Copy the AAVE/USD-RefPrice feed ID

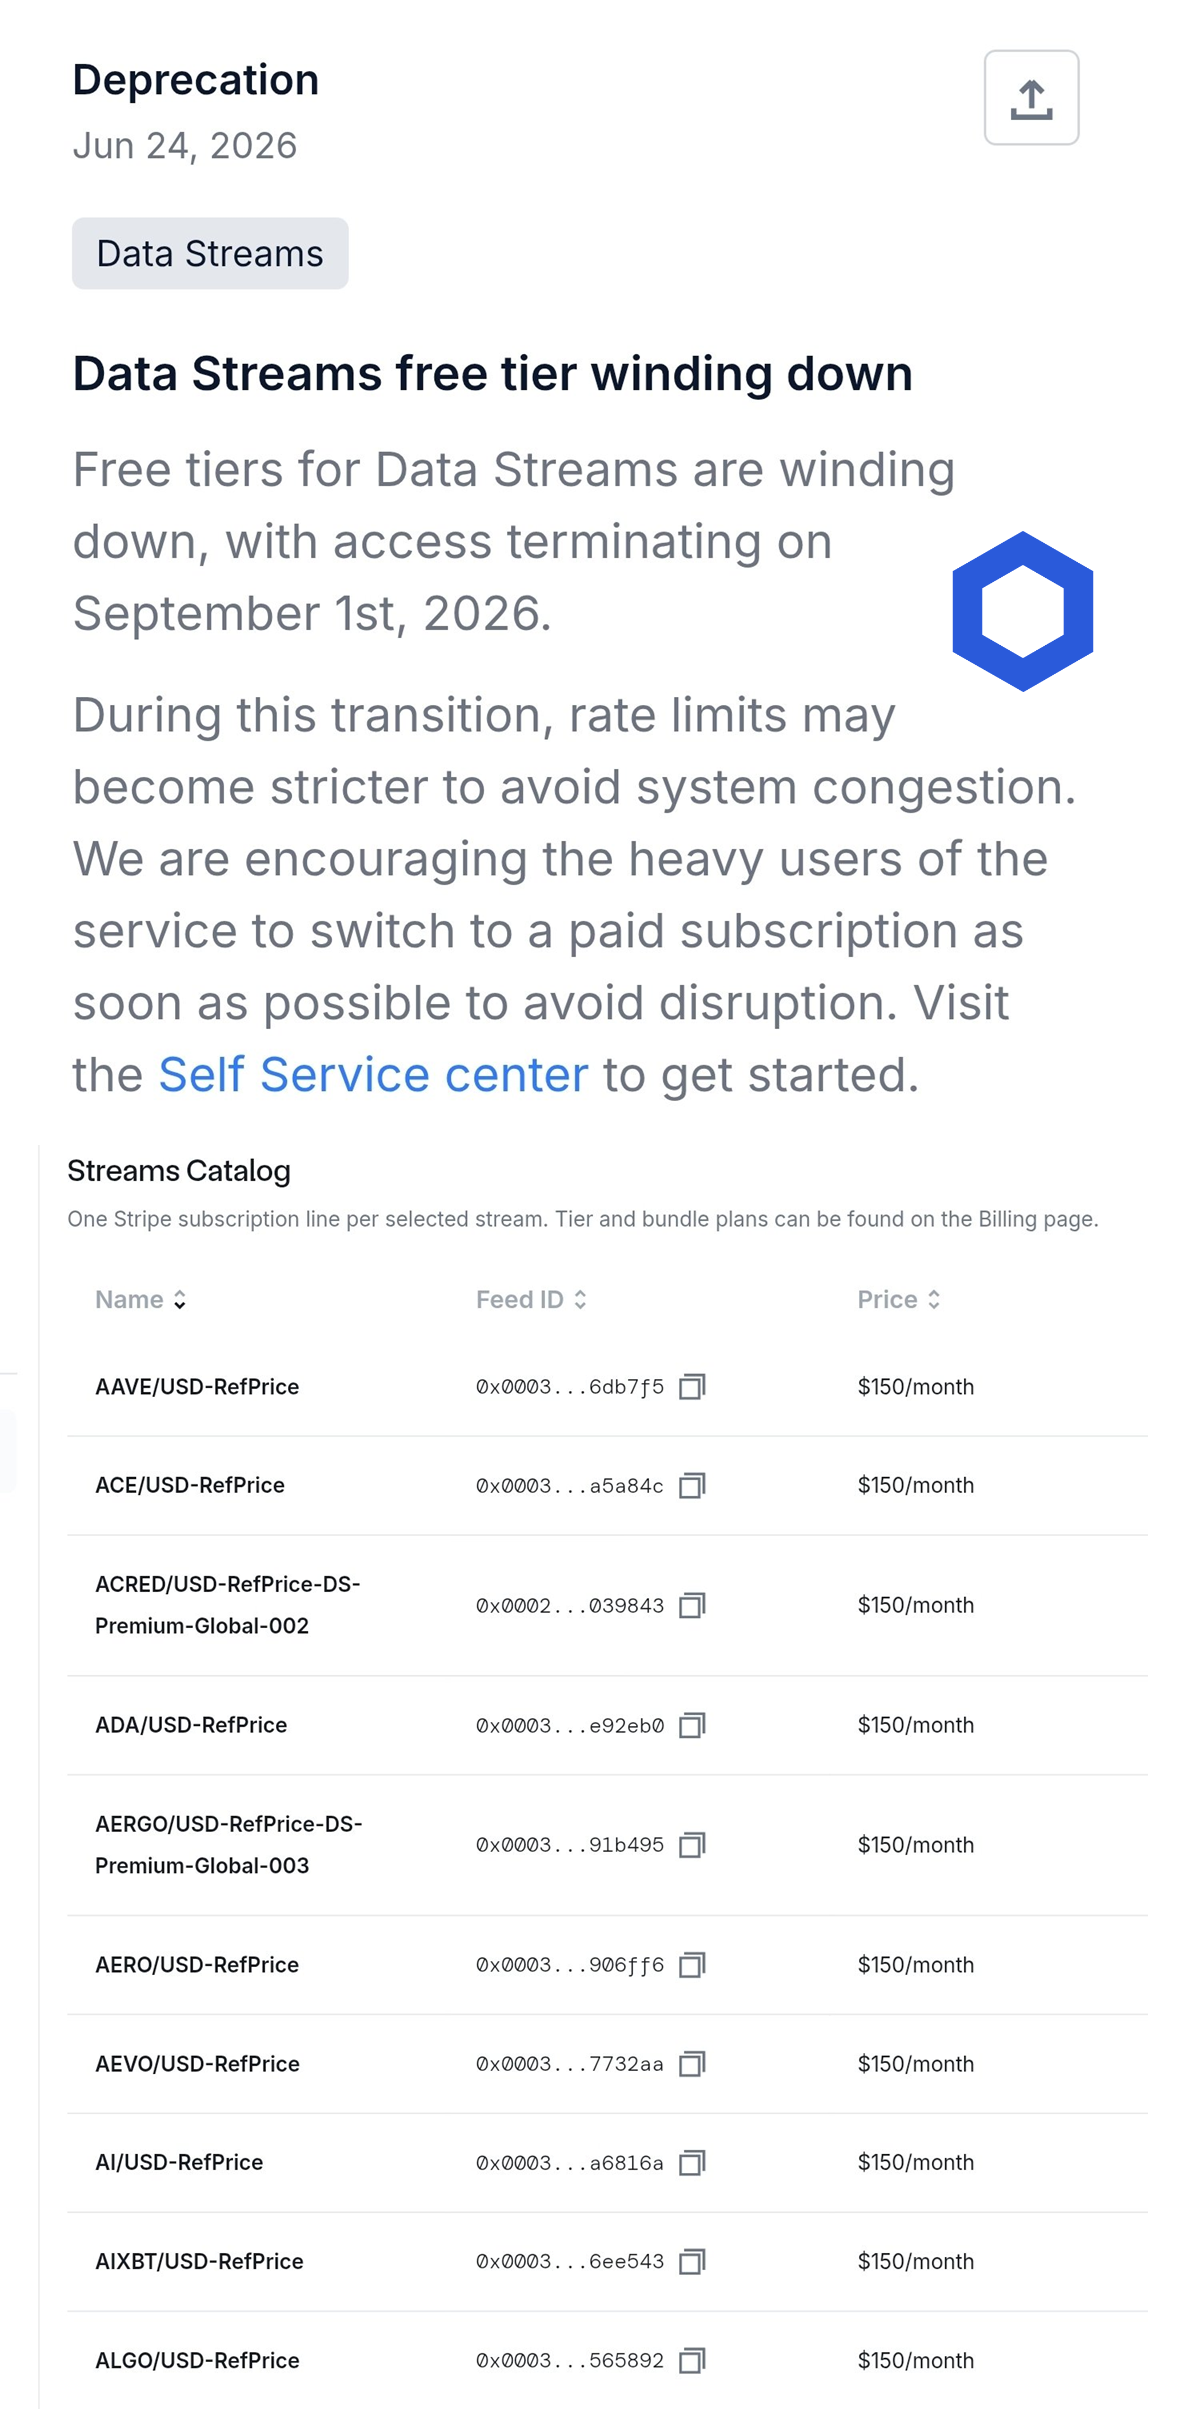(692, 1386)
